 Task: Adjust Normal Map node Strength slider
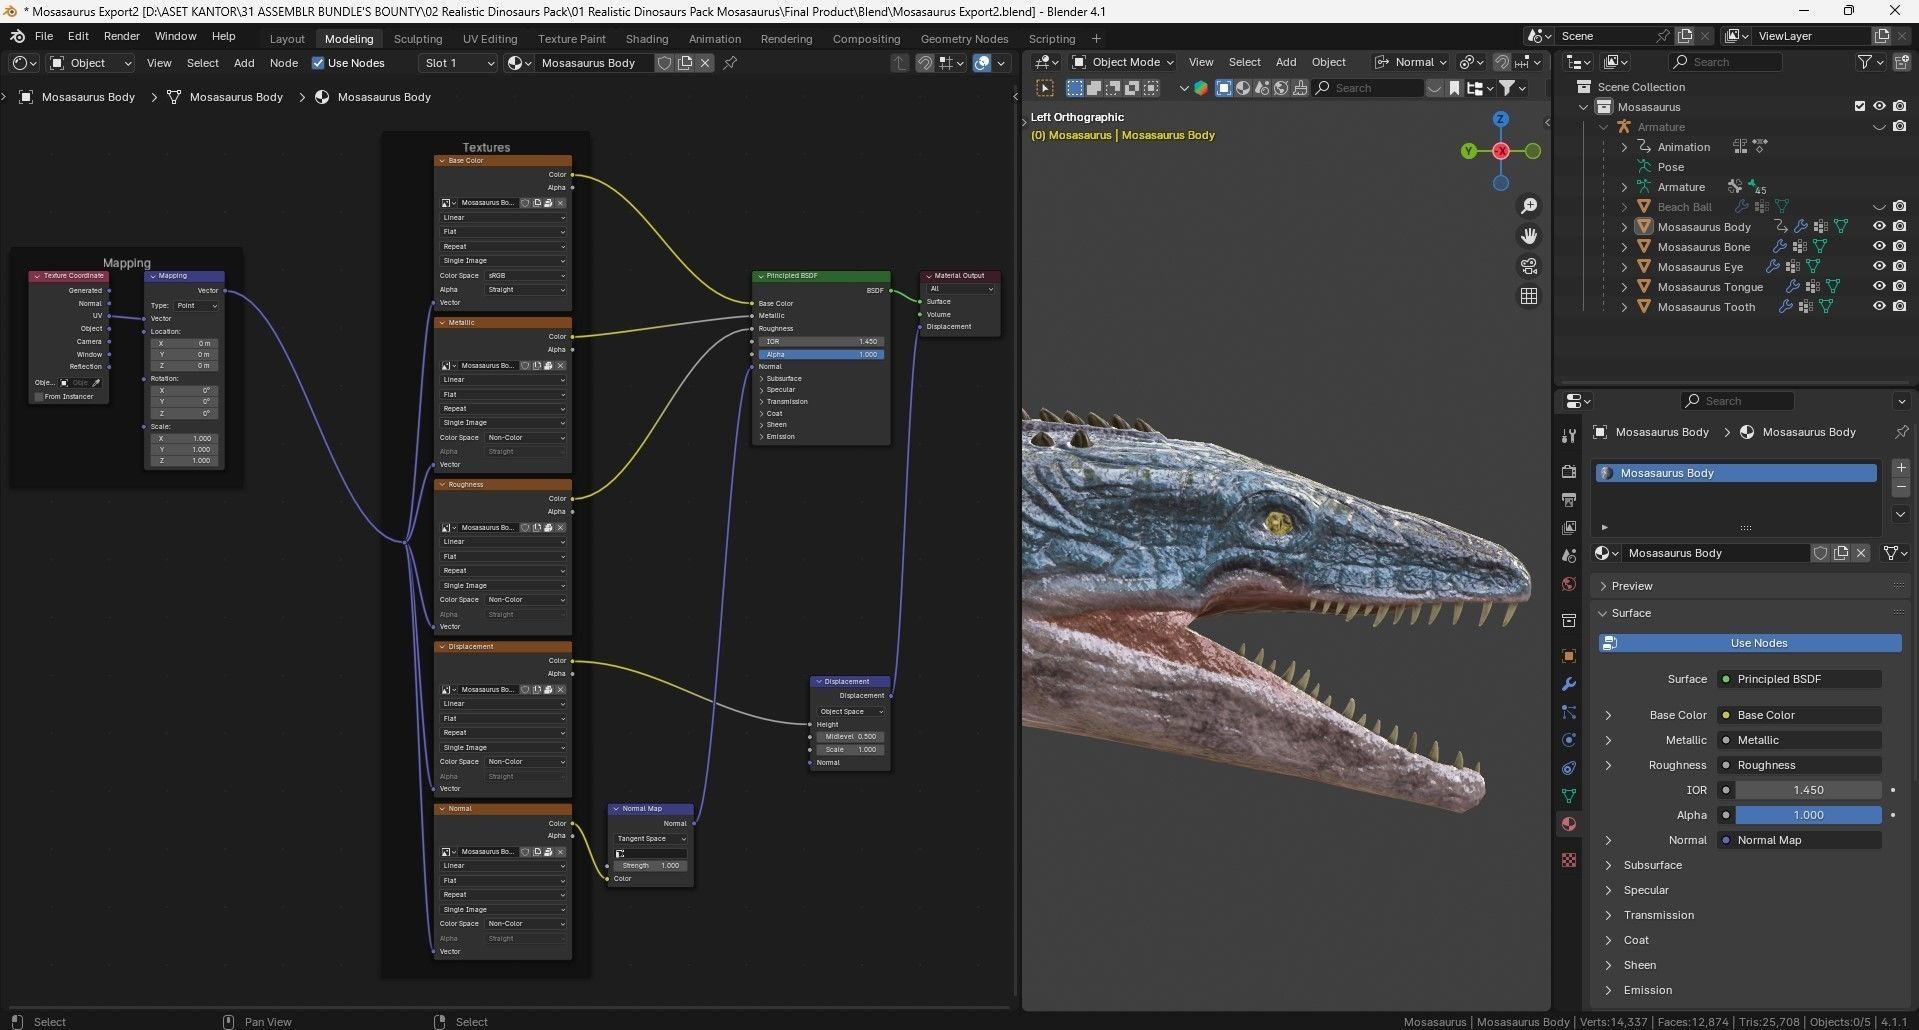pos(650,865)
